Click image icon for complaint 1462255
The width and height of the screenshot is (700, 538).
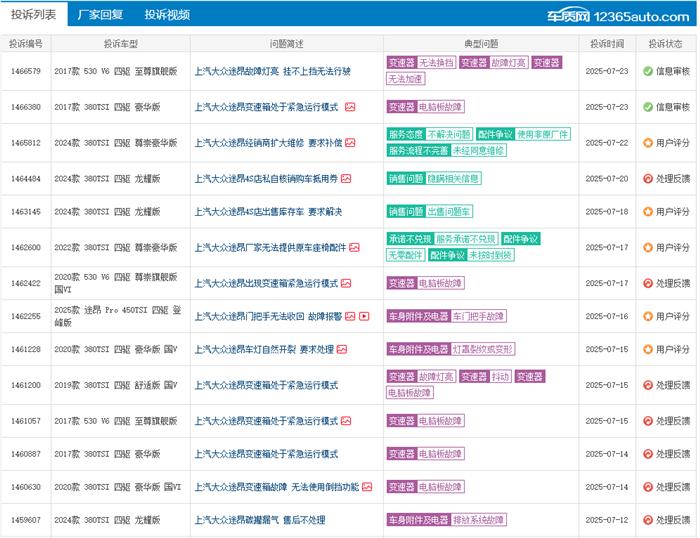tap(350, 316)
